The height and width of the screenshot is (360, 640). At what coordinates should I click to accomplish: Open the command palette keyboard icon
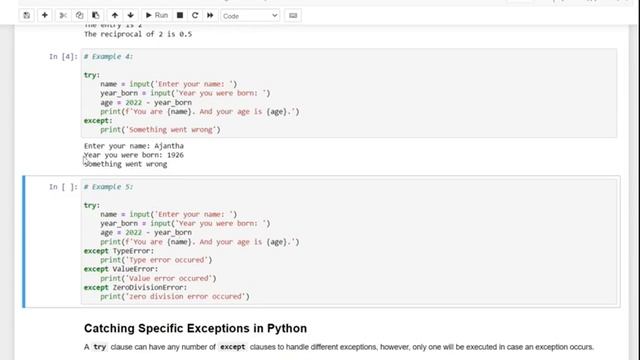(x=293, y=16)
